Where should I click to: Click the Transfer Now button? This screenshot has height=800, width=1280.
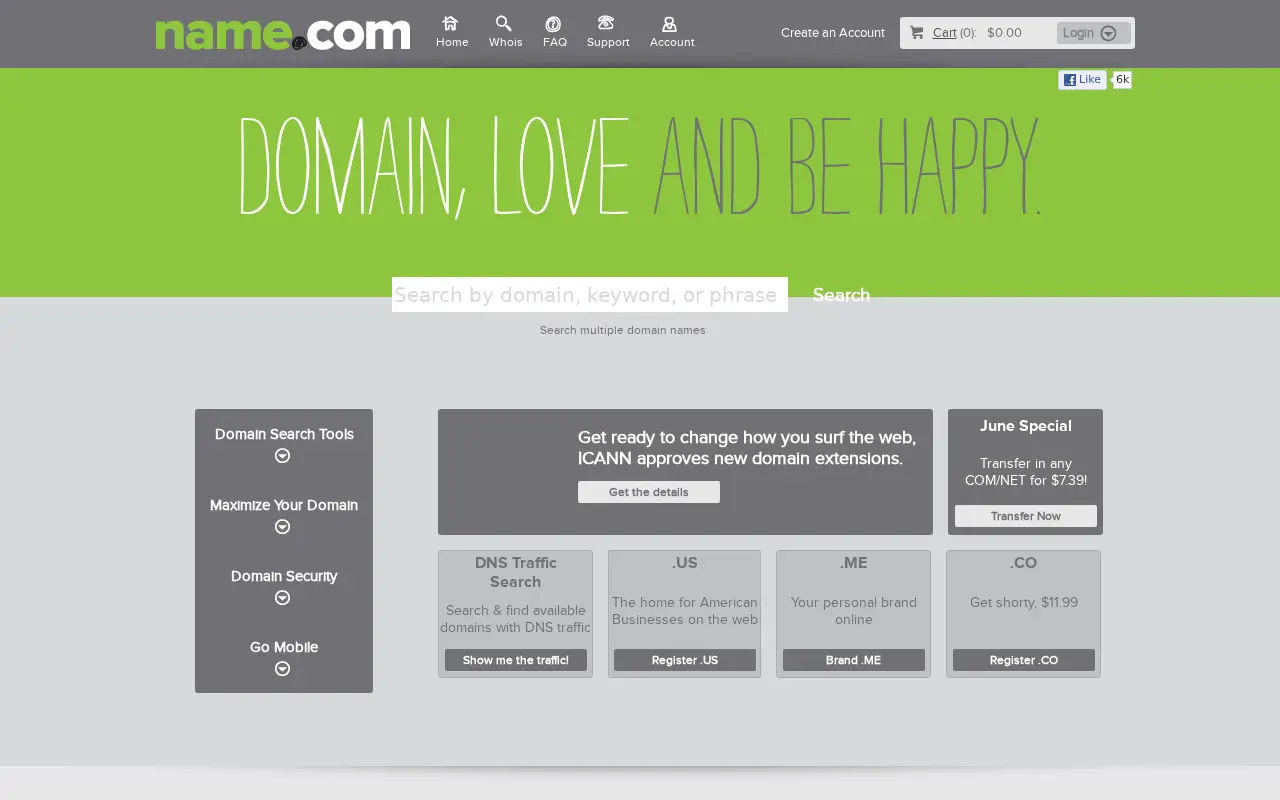[x=1026, y=516]
